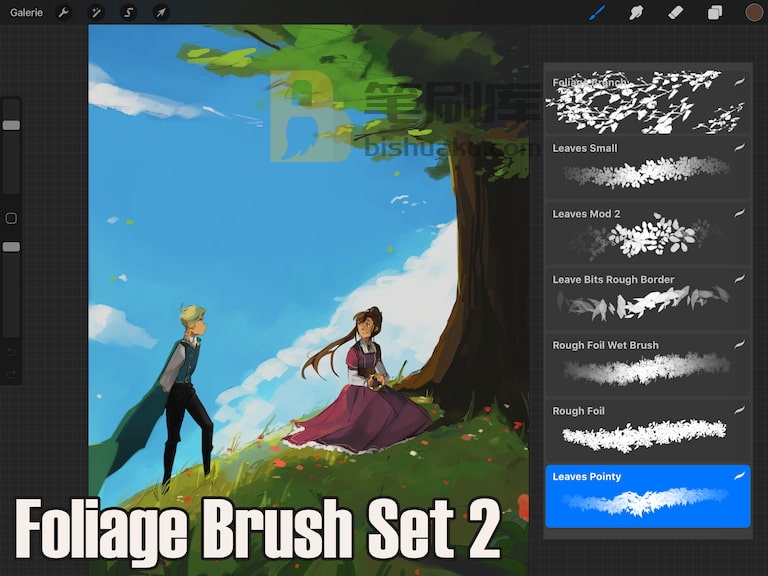
Task: Click the brush opacity slider handle
Action: (11, 247)
